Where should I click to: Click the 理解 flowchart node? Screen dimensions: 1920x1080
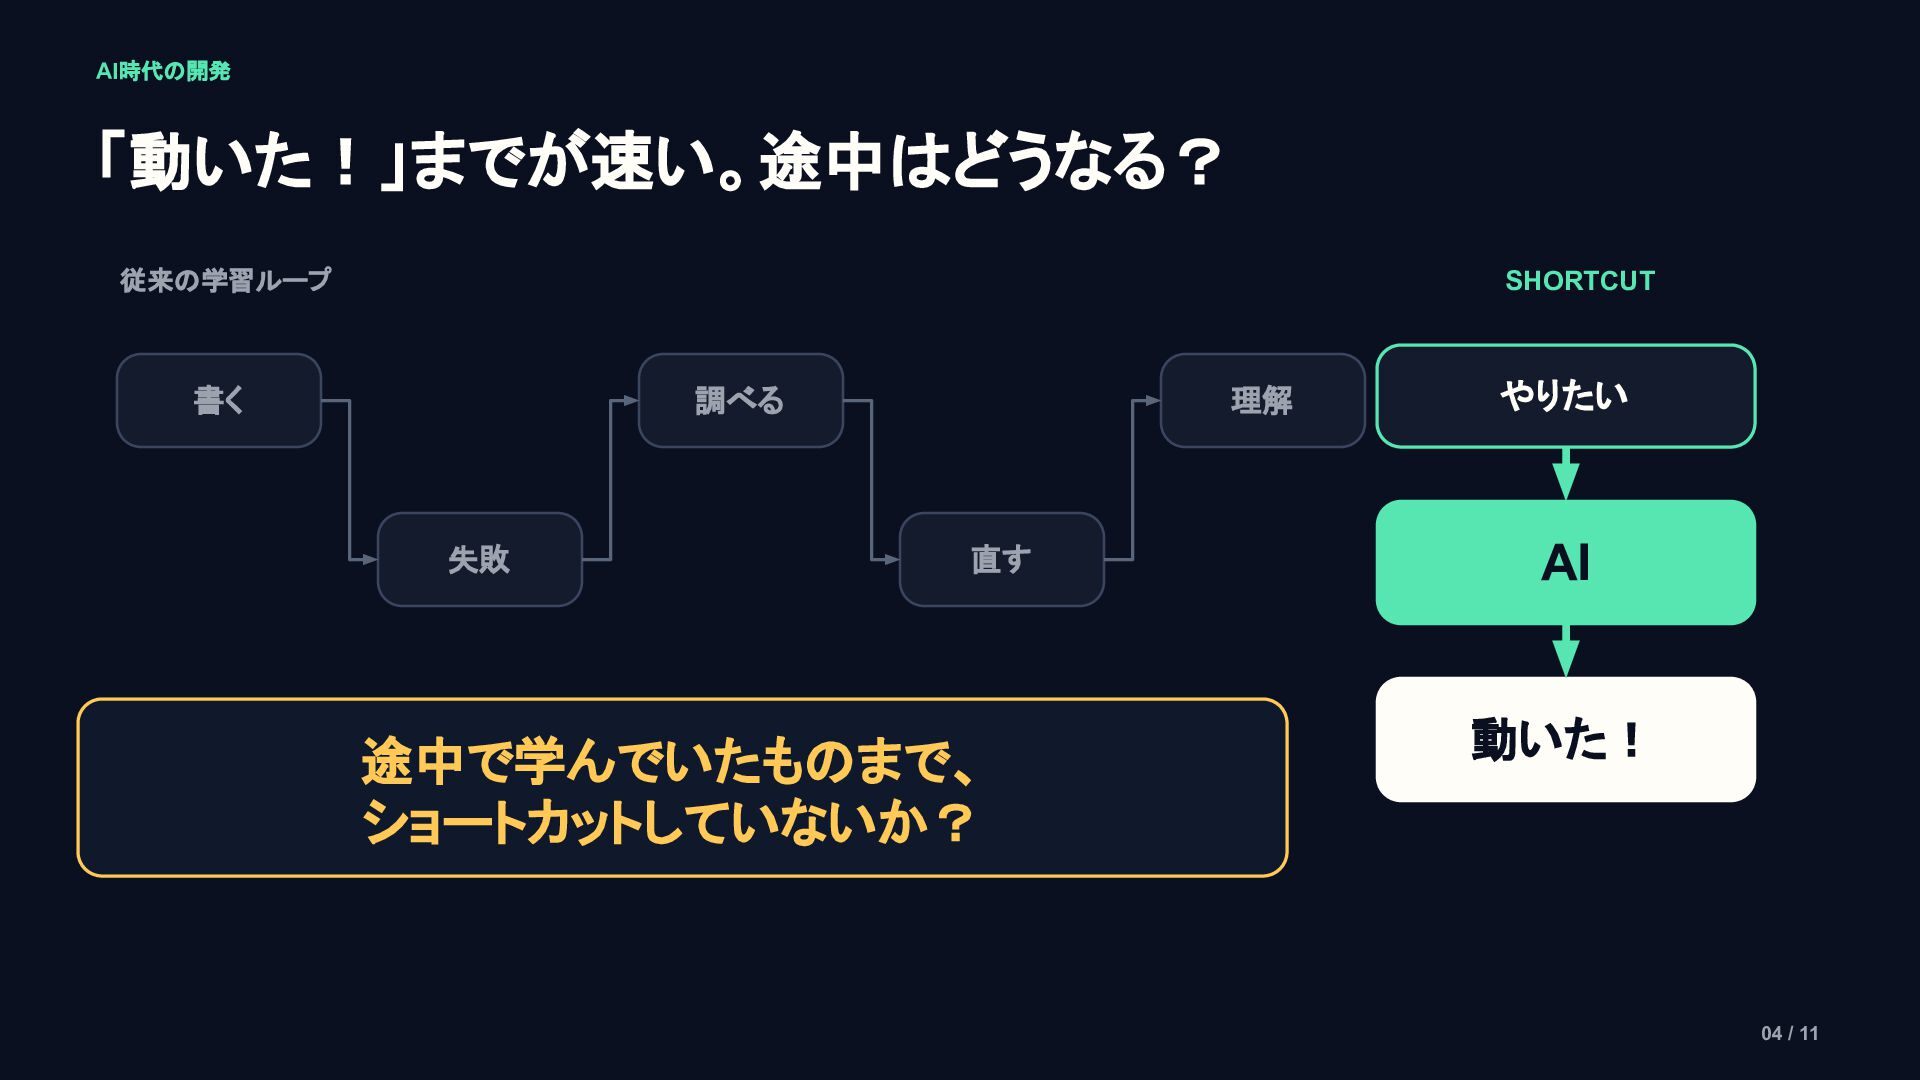coord(1263,400)
